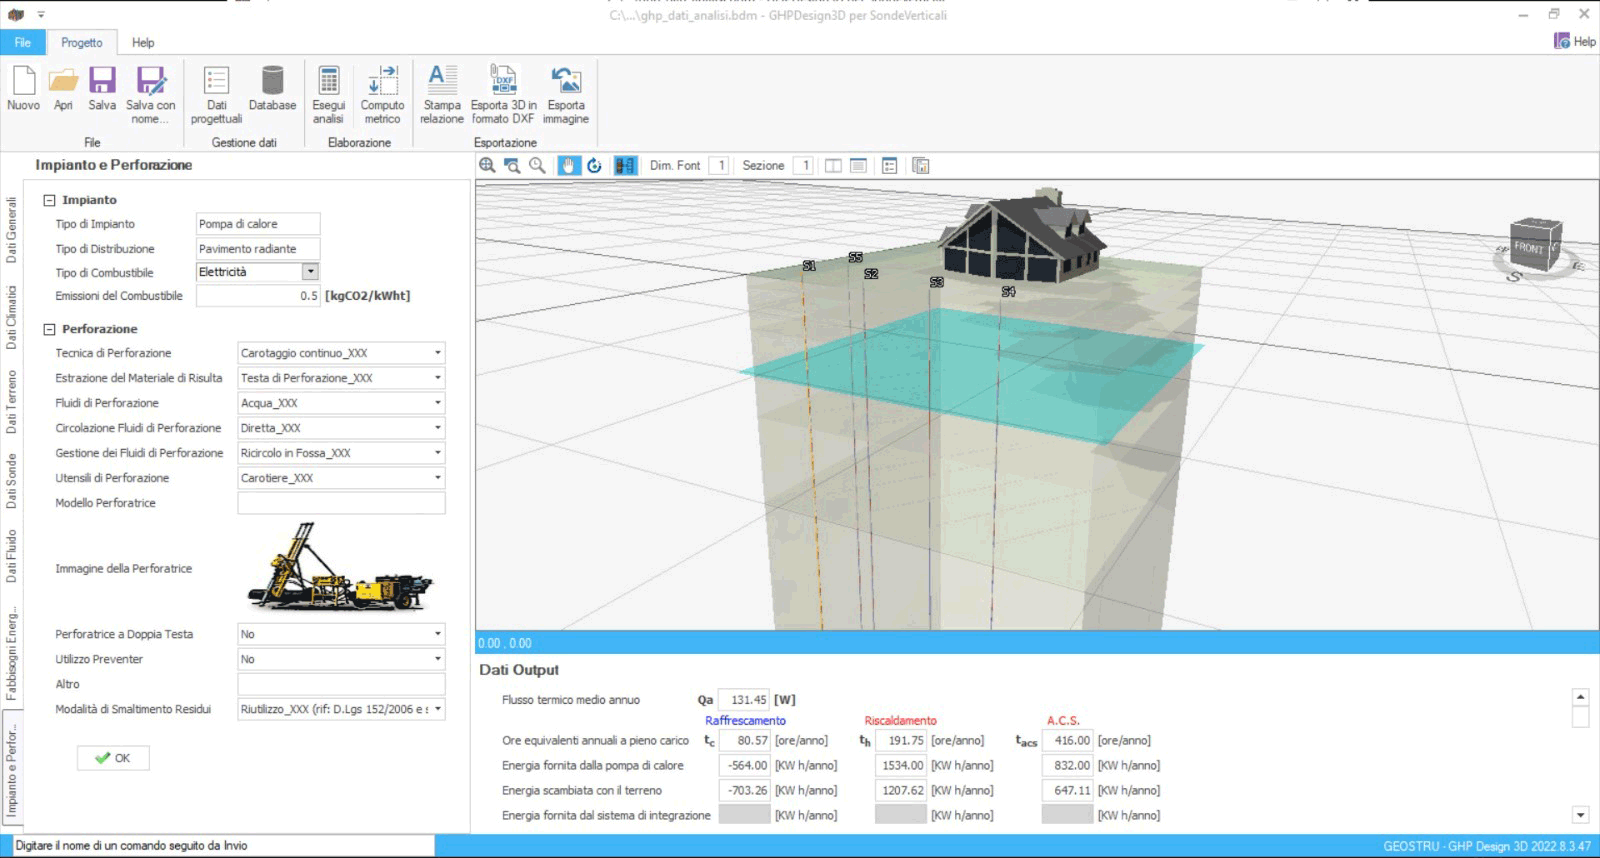Click the Help link at top right
The image size is (1600, 858).
(x=1575, y=41)
